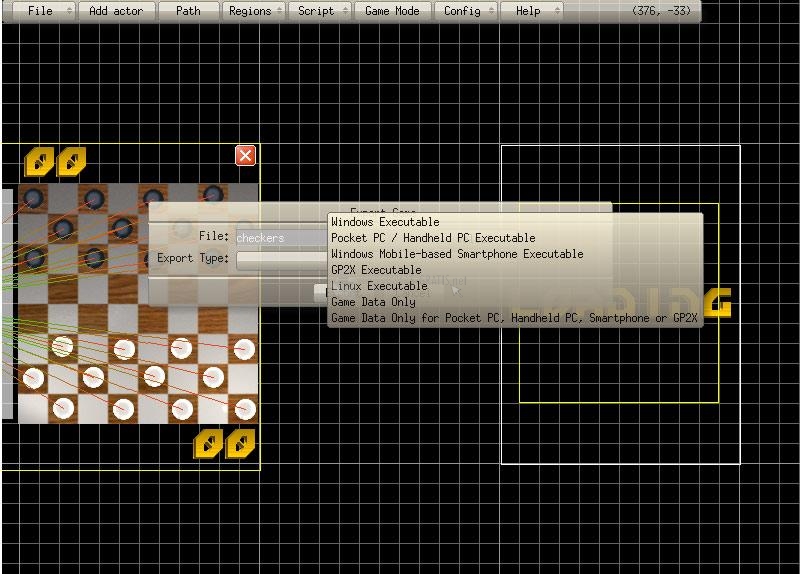Click right yellow pencil icon below board
The image size is (800, 574).
click(x=240, y=443)
